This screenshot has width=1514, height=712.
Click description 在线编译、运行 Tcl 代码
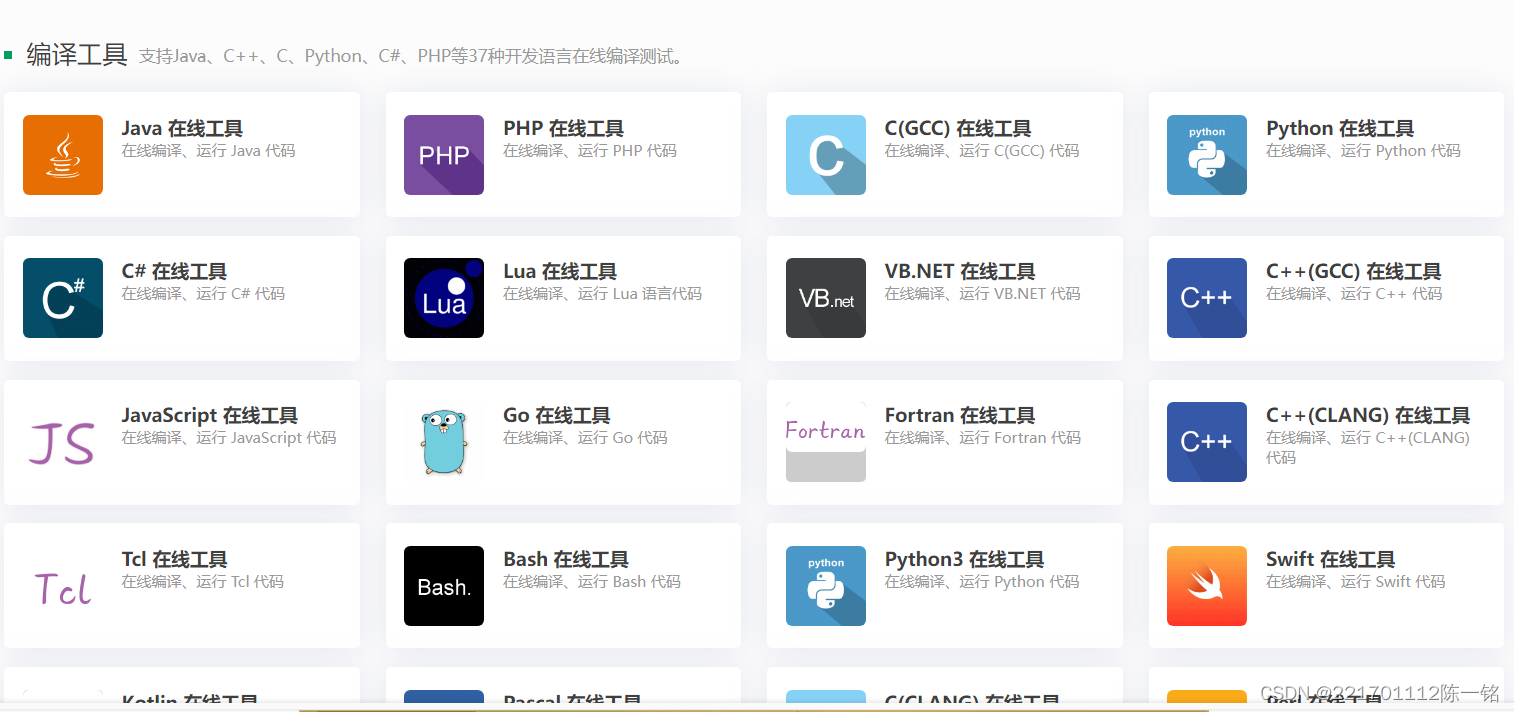pos(203,582)
